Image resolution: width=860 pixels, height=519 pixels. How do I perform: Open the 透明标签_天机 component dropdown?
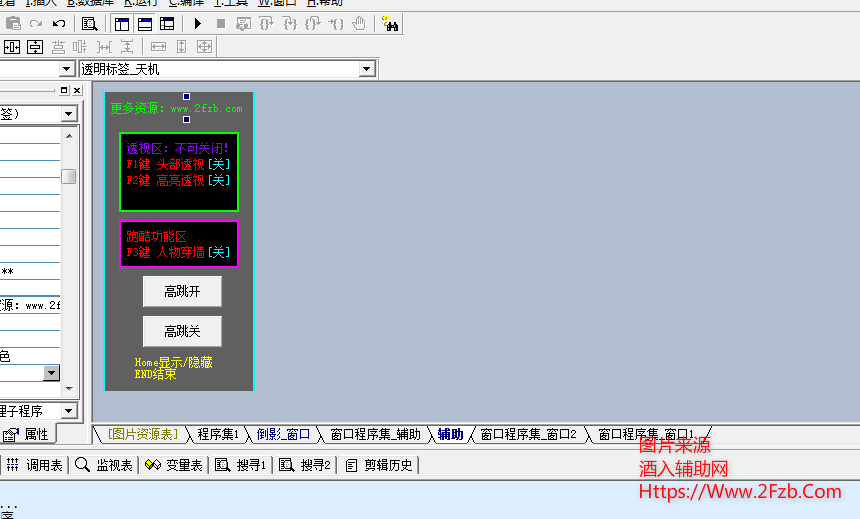pyautogui.click(x=367, y=69)
